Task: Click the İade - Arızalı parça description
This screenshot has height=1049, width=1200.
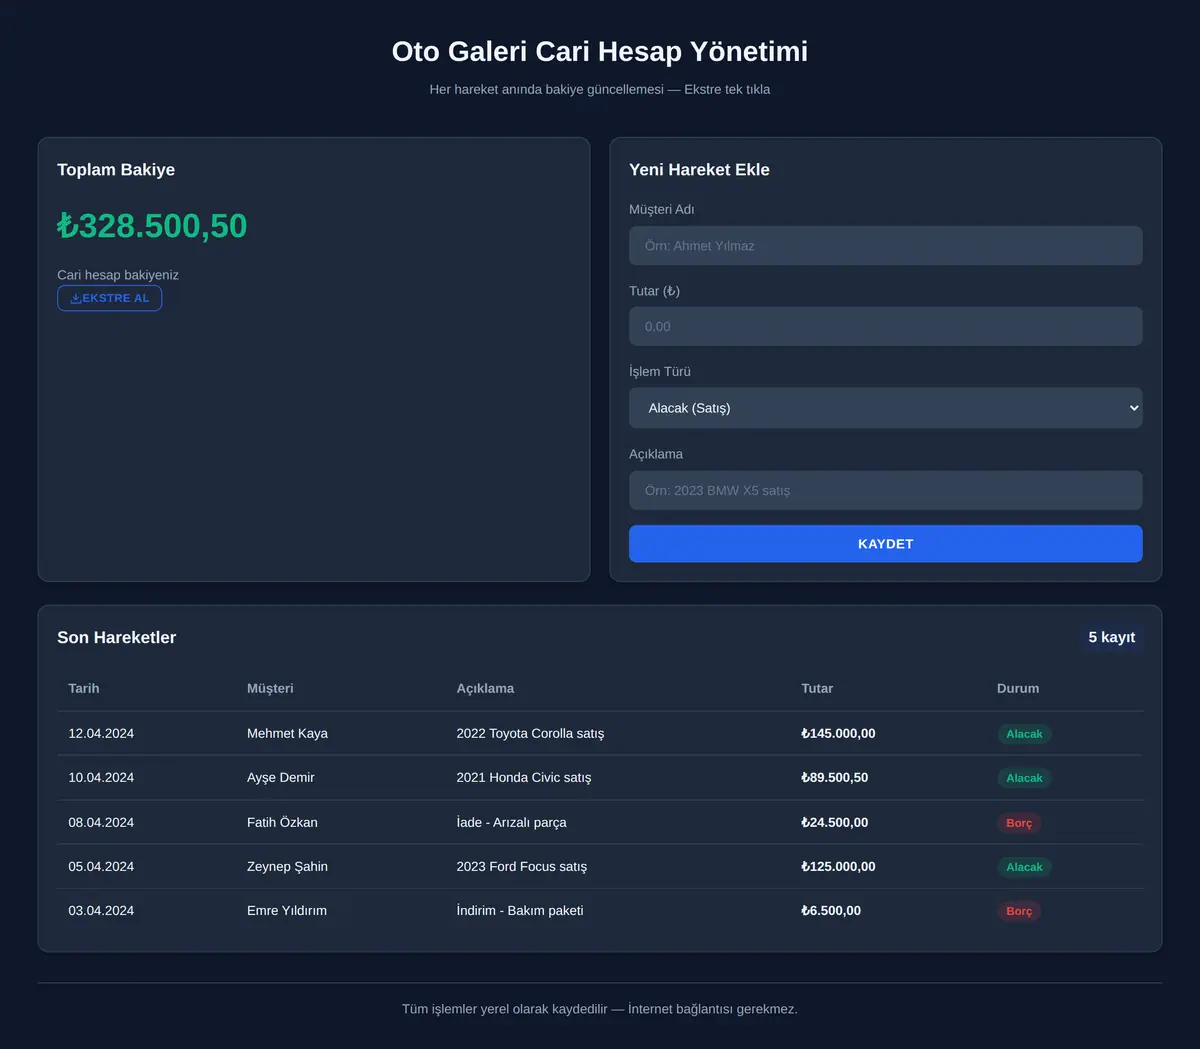Action: 511,822
